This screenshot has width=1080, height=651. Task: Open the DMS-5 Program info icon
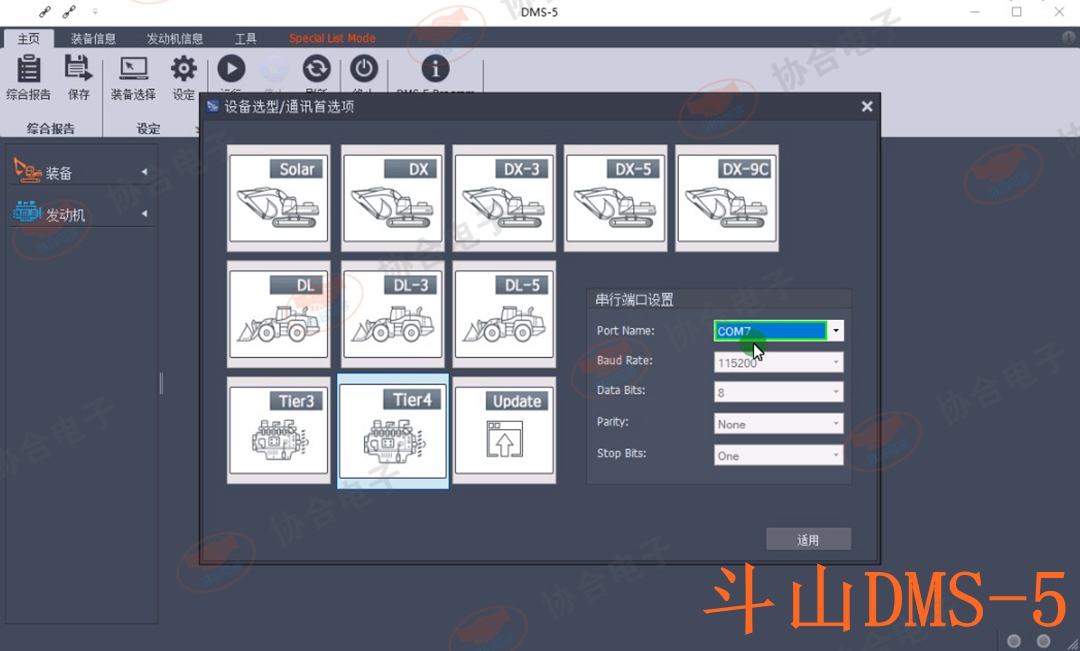pos(435,69)
